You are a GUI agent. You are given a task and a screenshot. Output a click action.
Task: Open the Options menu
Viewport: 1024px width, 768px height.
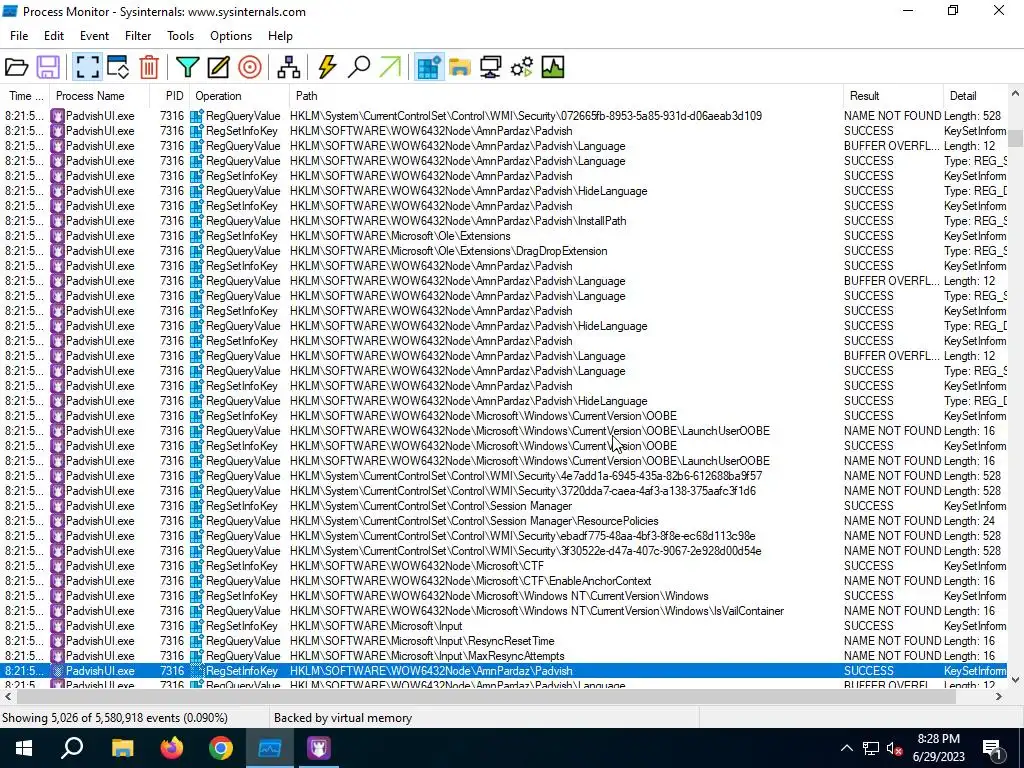[231, 36]
